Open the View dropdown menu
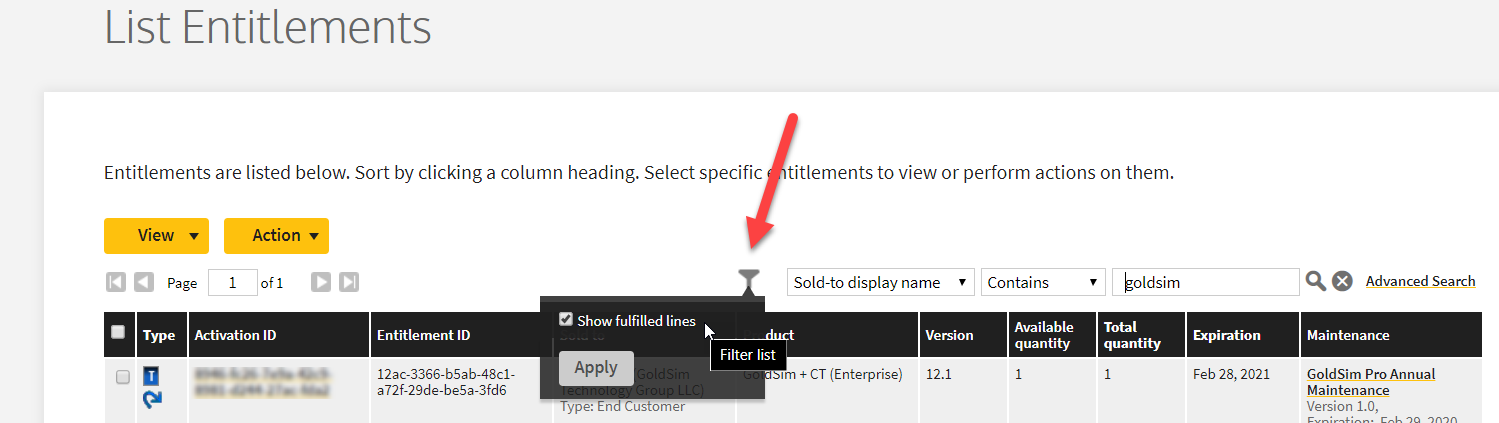 point(156,236)
